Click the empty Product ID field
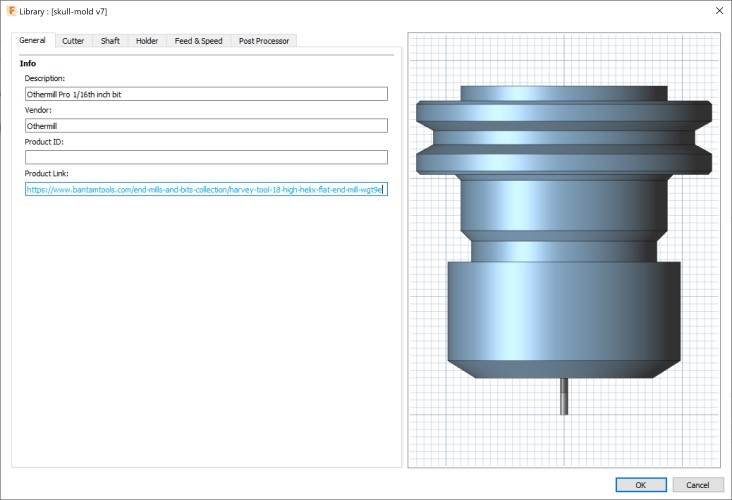Image resolution: width=732 pixels, height=500 pixels. pos(206,157)
